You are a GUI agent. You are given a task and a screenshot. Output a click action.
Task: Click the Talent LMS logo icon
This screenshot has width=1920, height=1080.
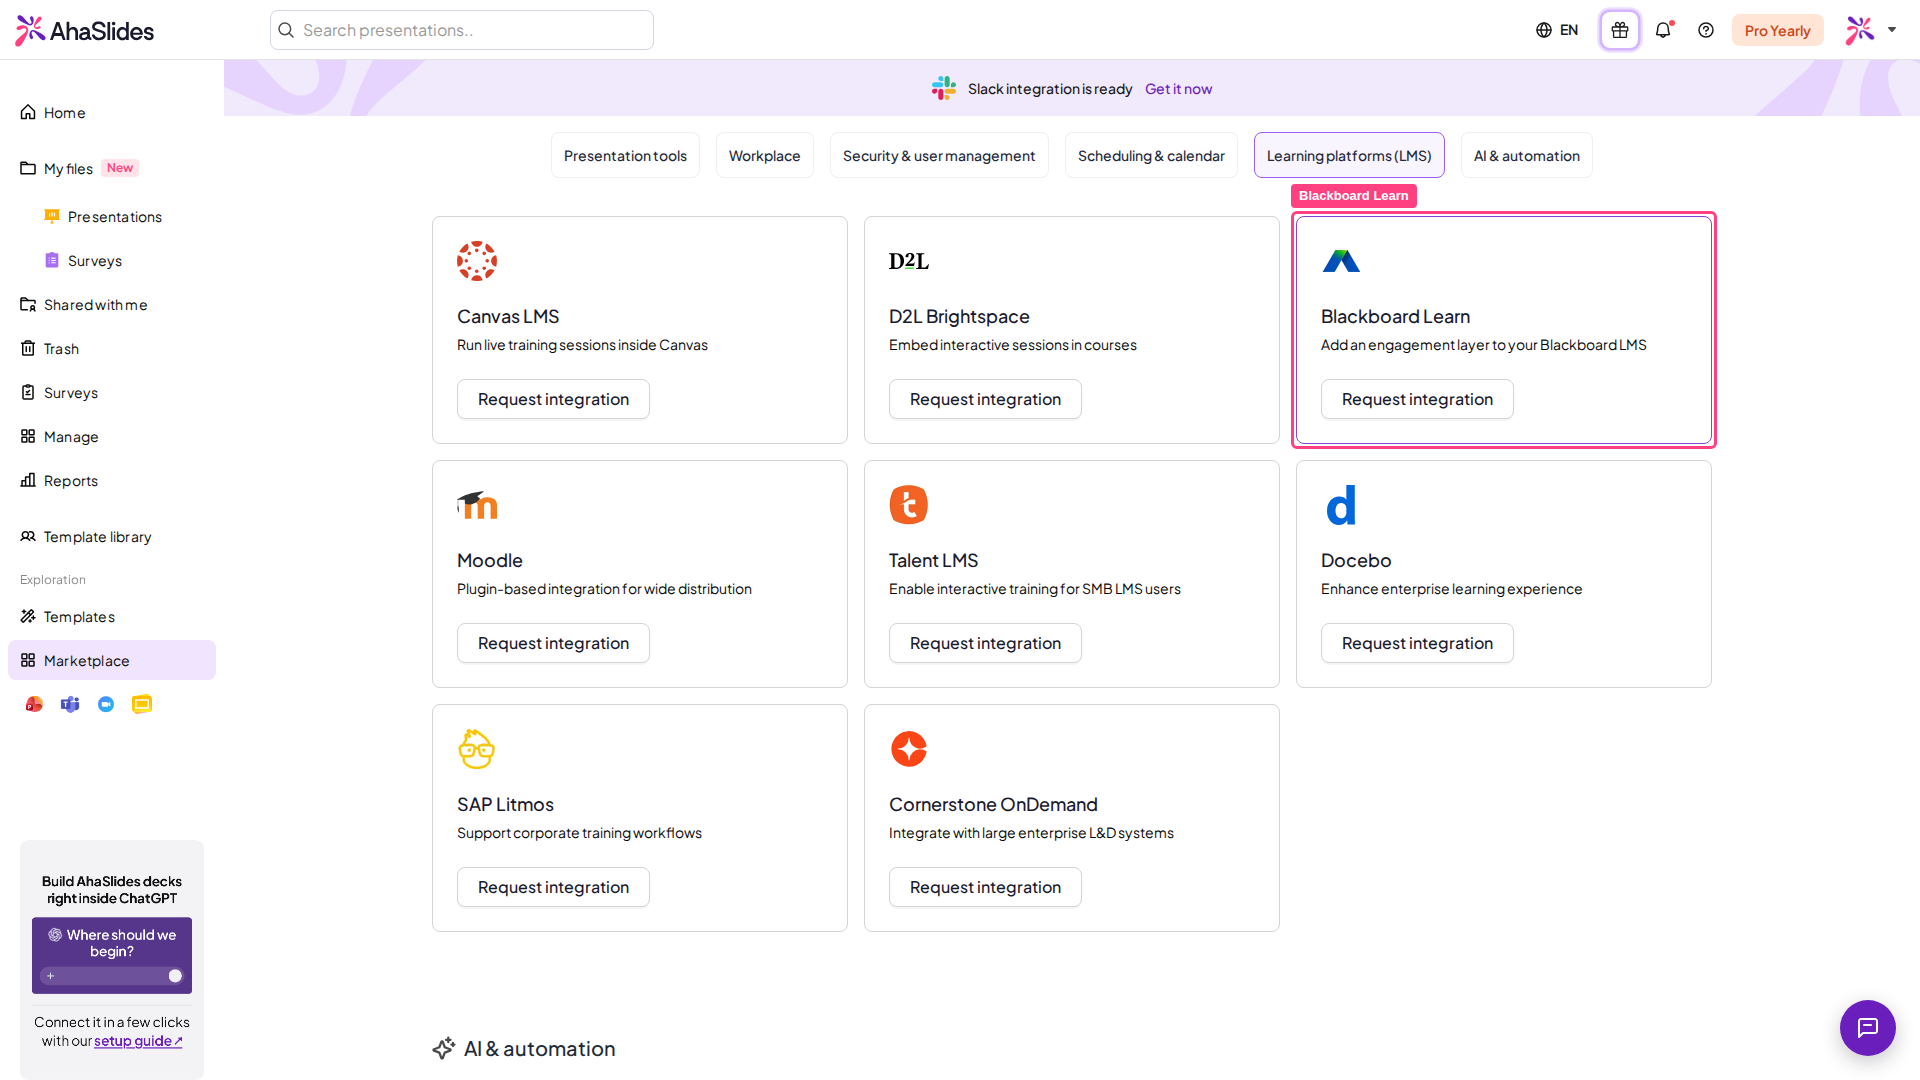click(909, 505)
